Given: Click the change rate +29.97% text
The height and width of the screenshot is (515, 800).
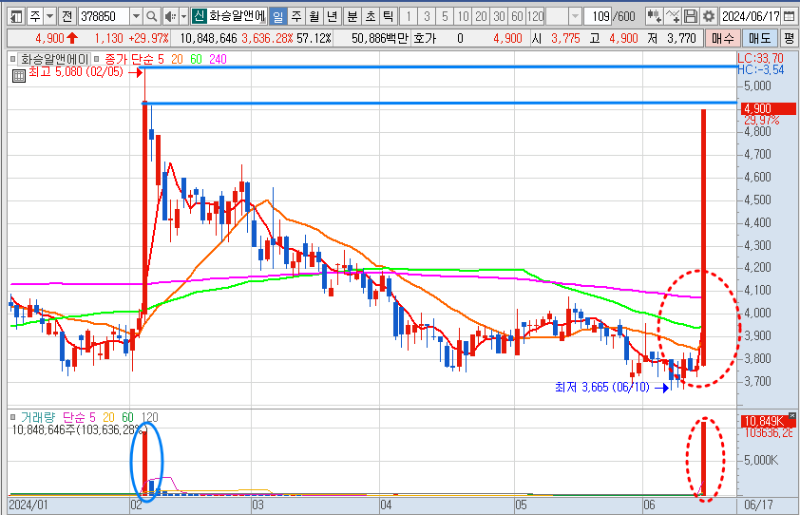Looking at the screenshot, I should [x=148, y=38].
